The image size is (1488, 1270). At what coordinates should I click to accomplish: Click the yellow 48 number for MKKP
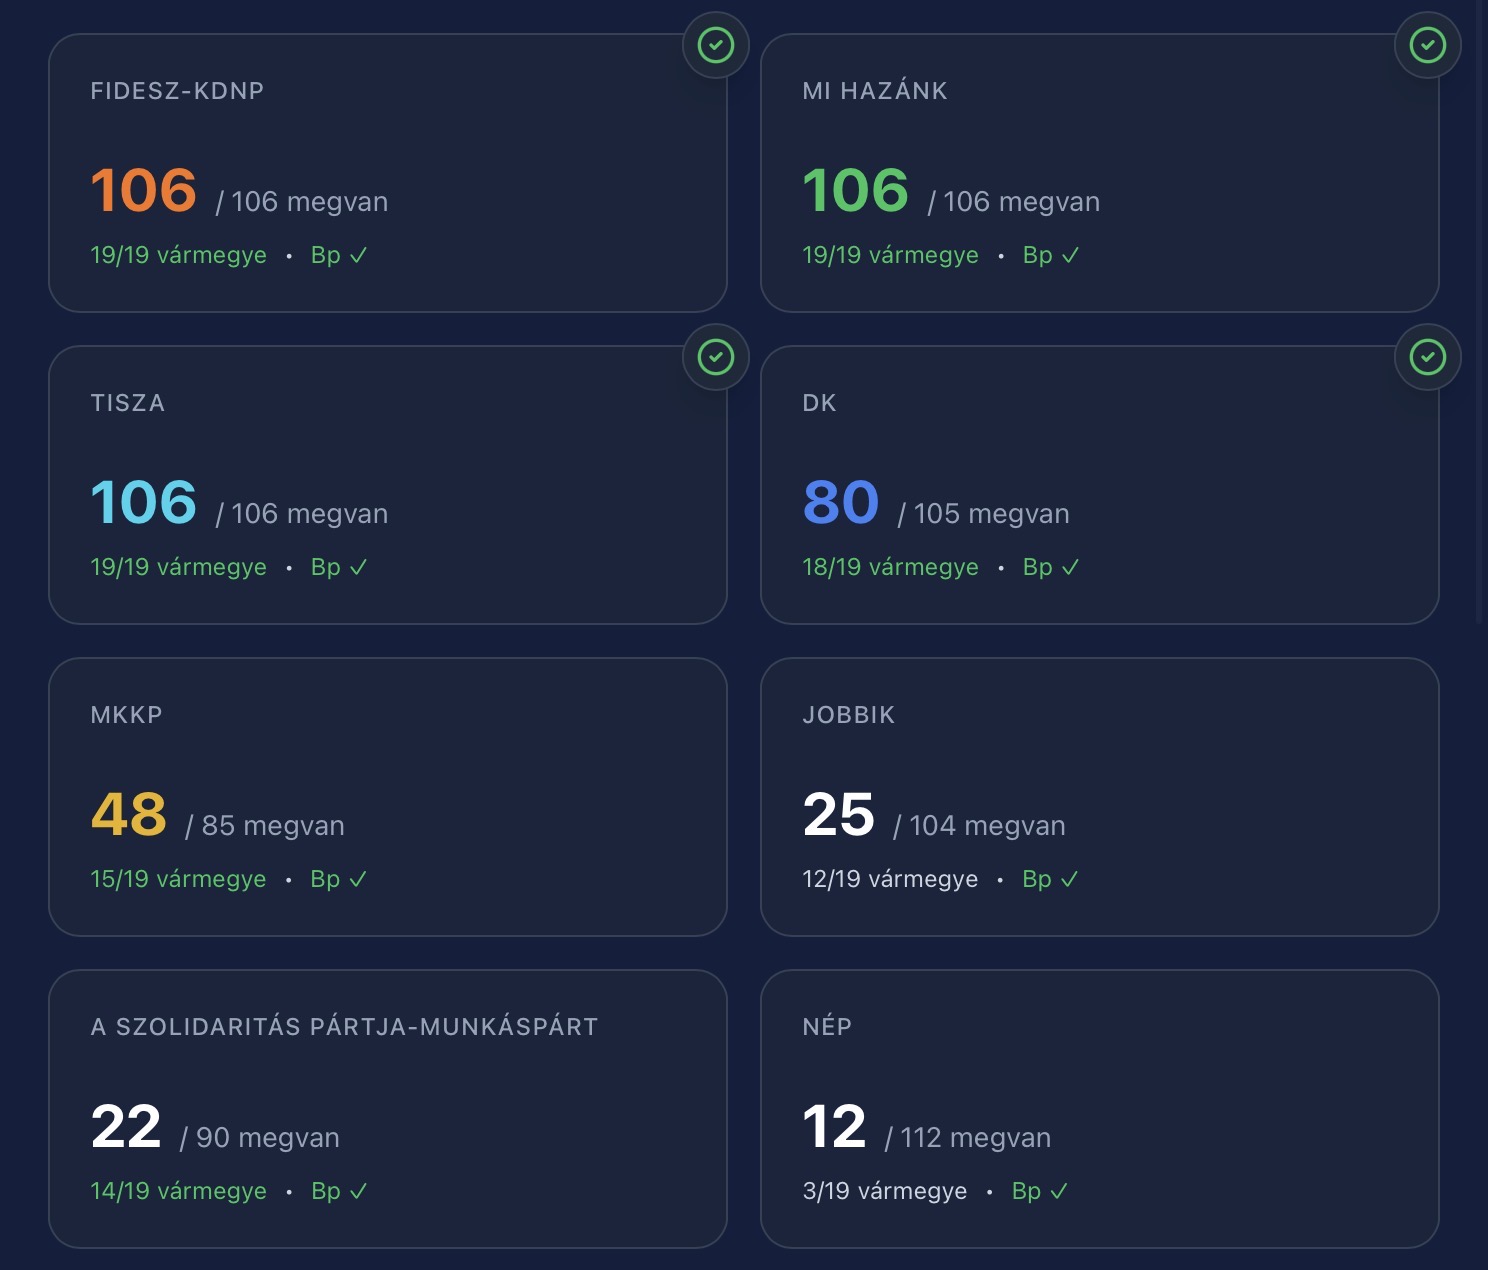tap(129, 814)
